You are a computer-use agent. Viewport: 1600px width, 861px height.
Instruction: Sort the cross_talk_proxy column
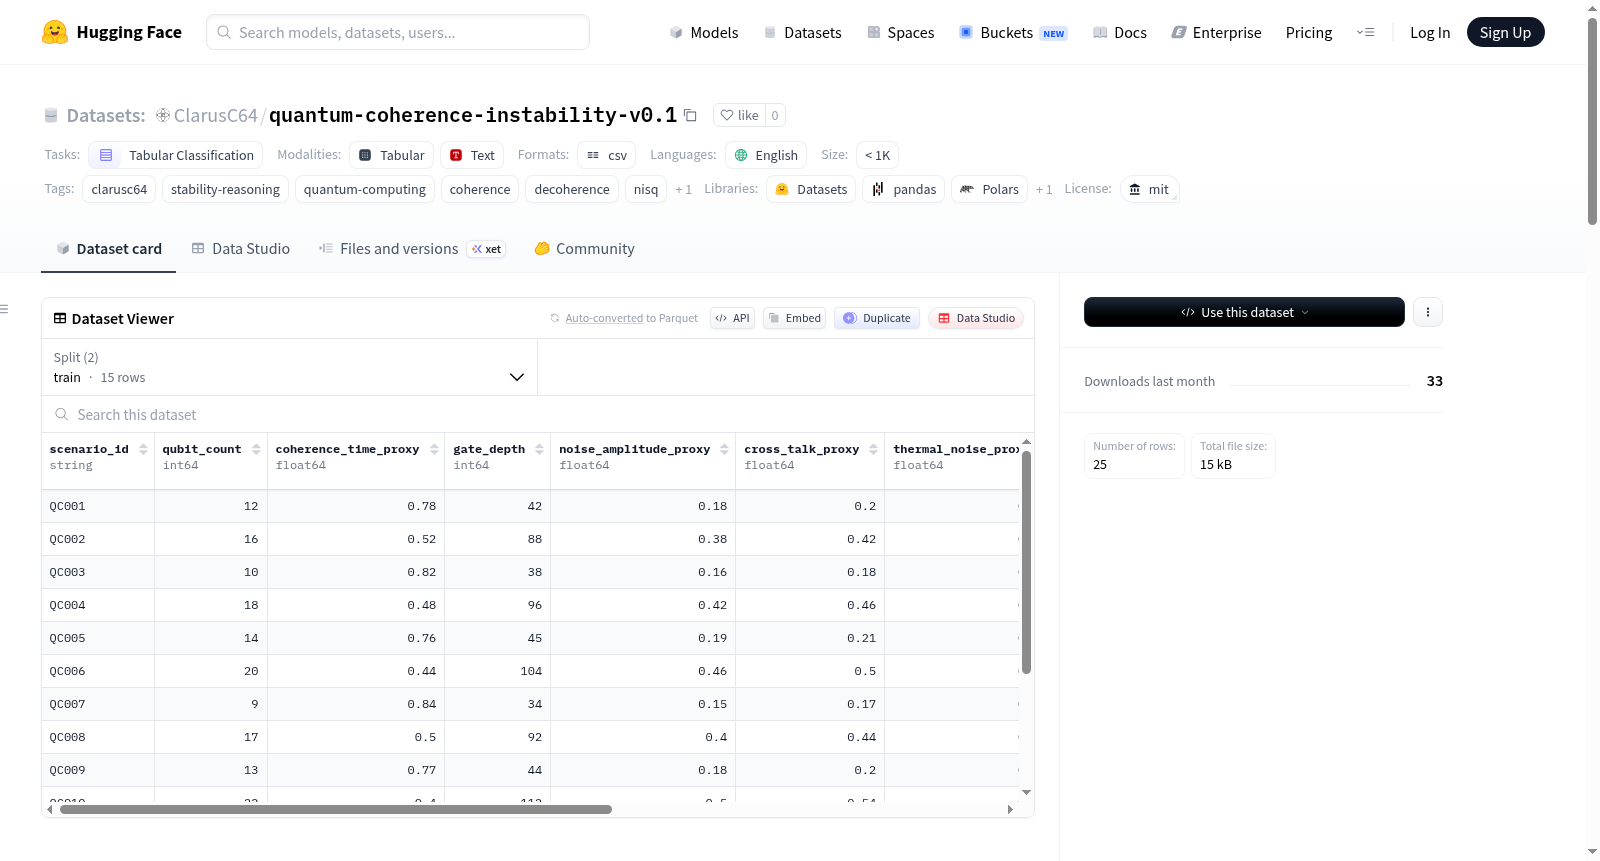click(873, 449)
